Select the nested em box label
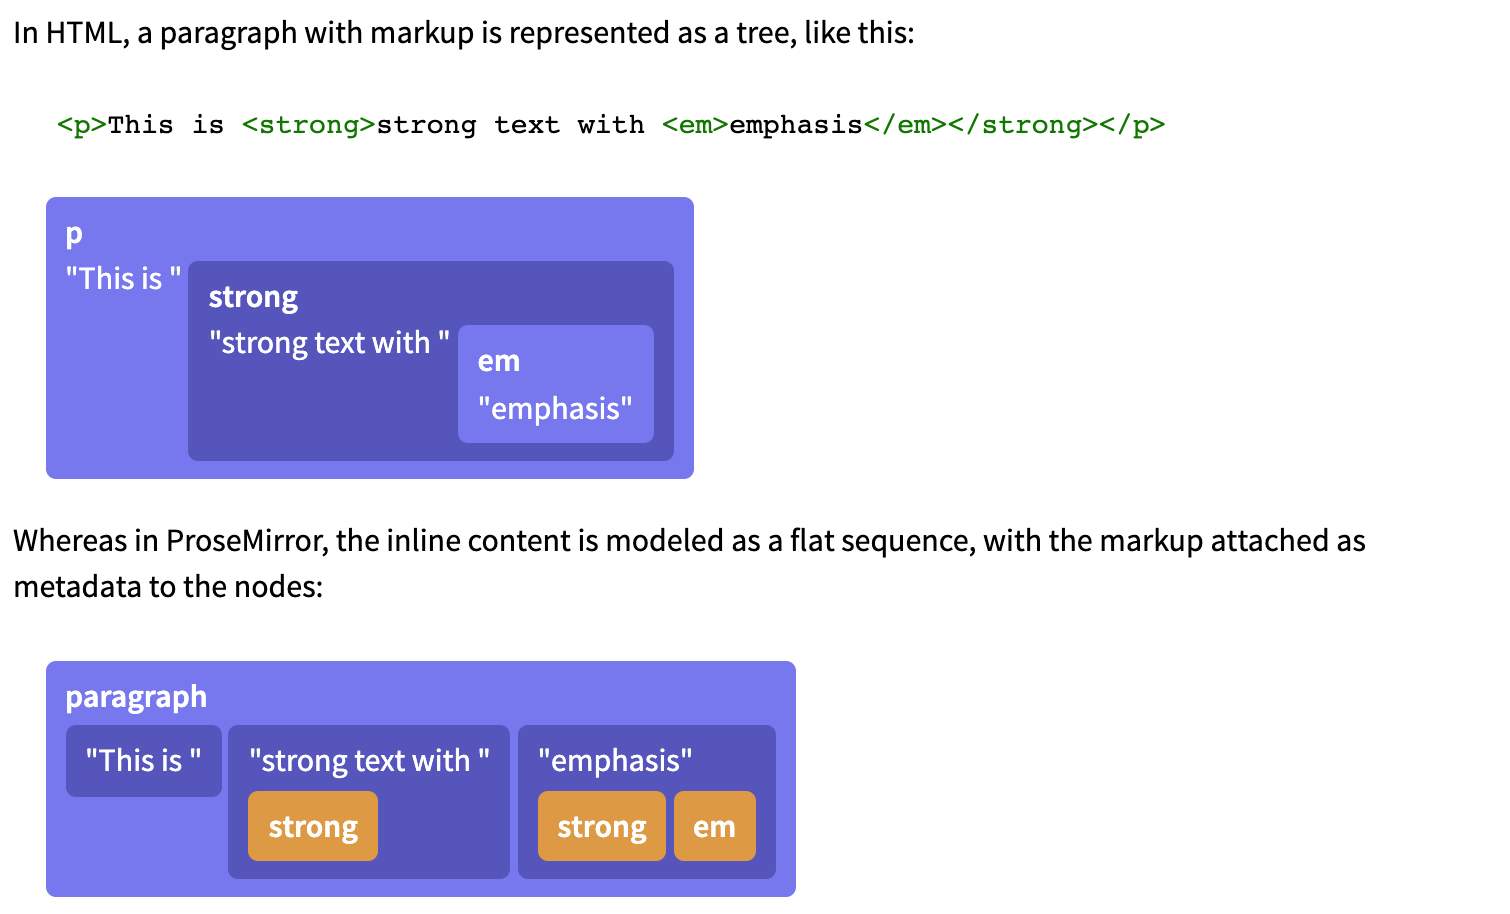 click(x=498, y=361)
